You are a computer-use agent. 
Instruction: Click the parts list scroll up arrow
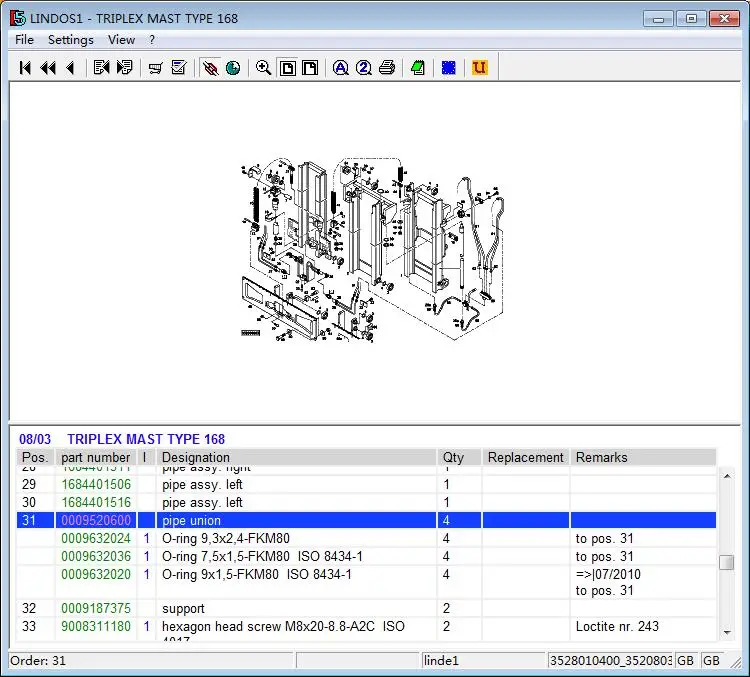(727, 476)
